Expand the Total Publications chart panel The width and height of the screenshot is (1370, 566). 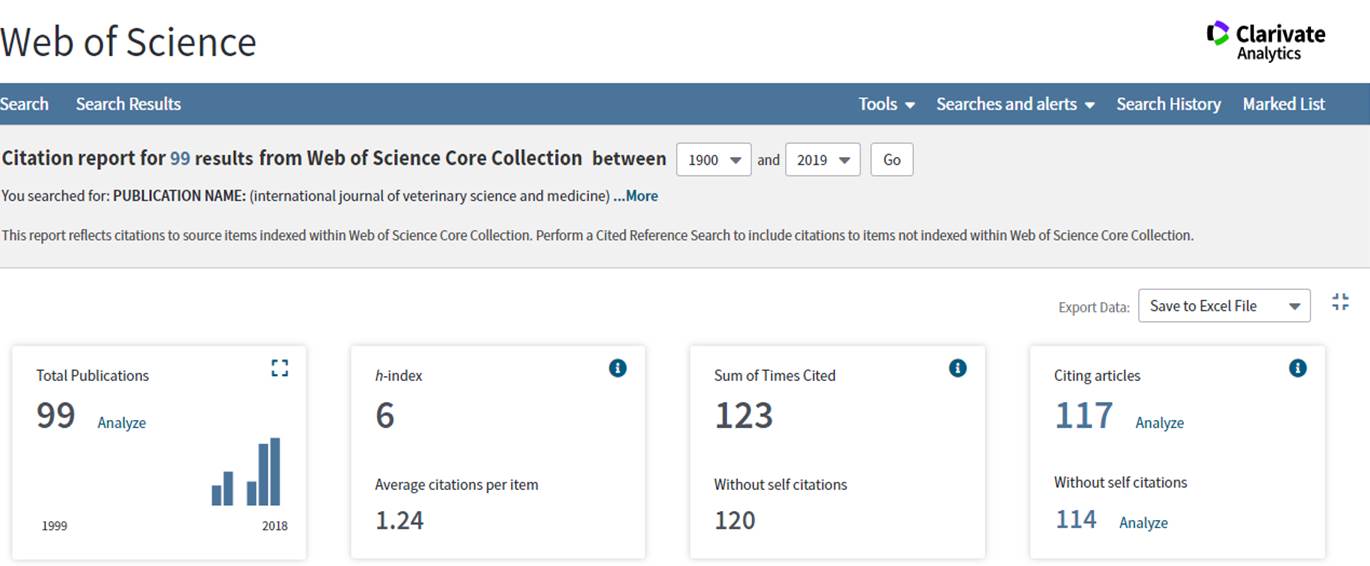[279, 368]
